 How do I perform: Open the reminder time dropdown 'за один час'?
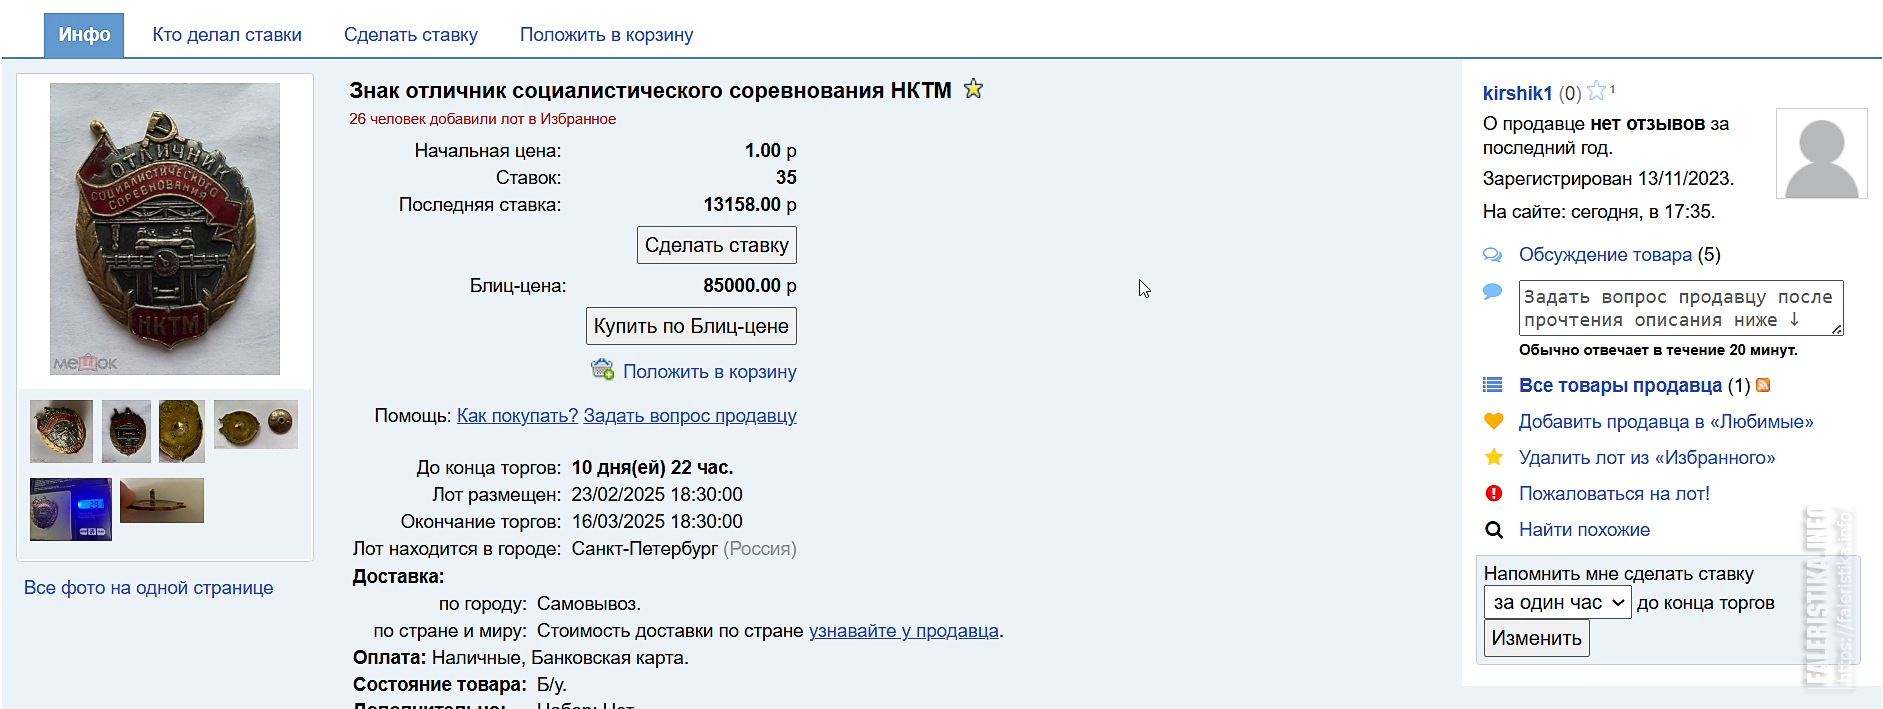point(1557,602)
